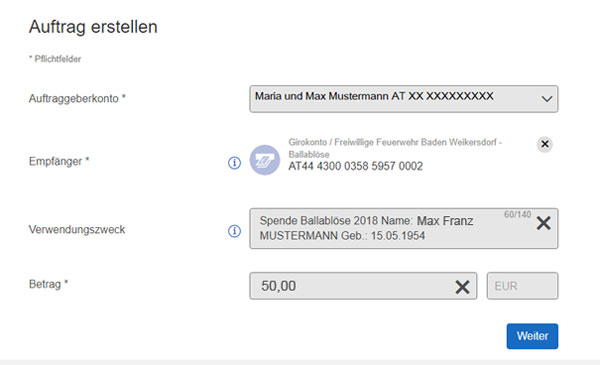Click the Girokonto Freiwillige Feuerwehr recipient name

coord(395,148)
